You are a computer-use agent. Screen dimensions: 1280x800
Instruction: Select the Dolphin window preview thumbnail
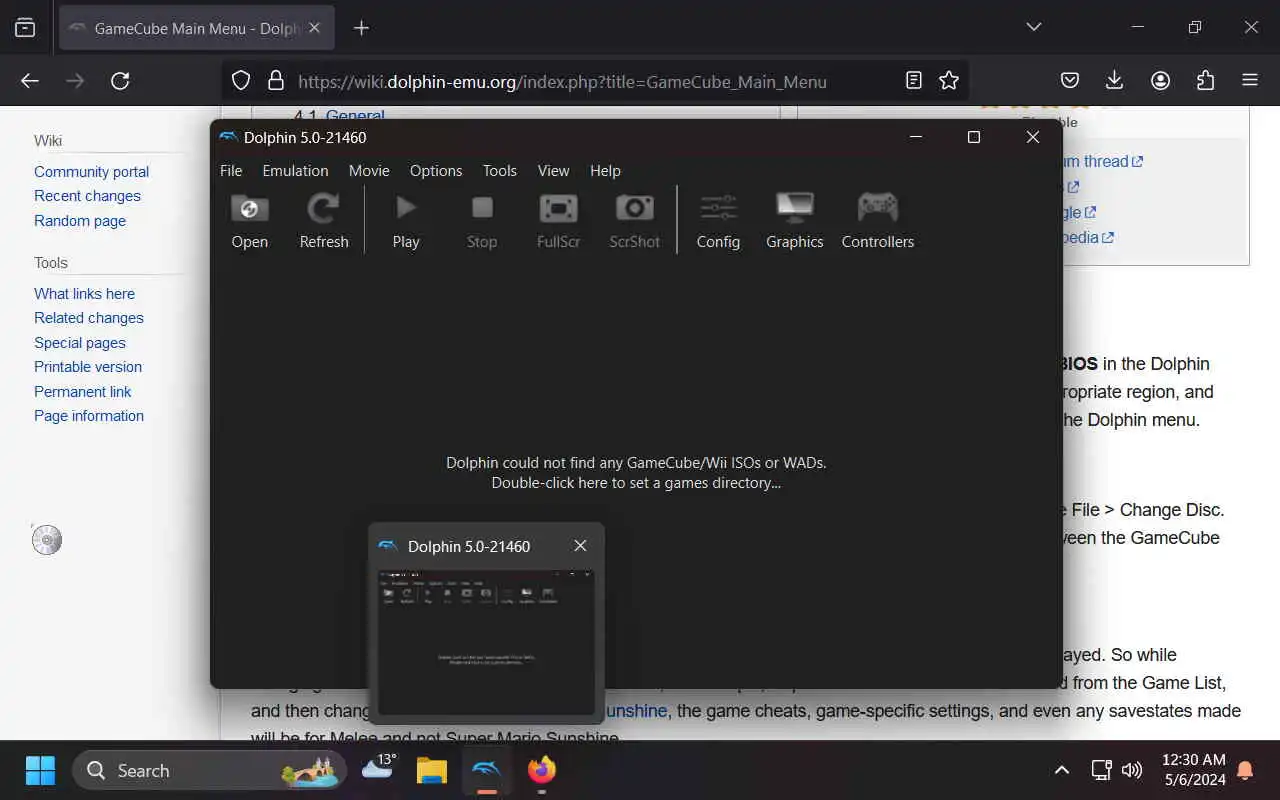click(x=486, y=641)
